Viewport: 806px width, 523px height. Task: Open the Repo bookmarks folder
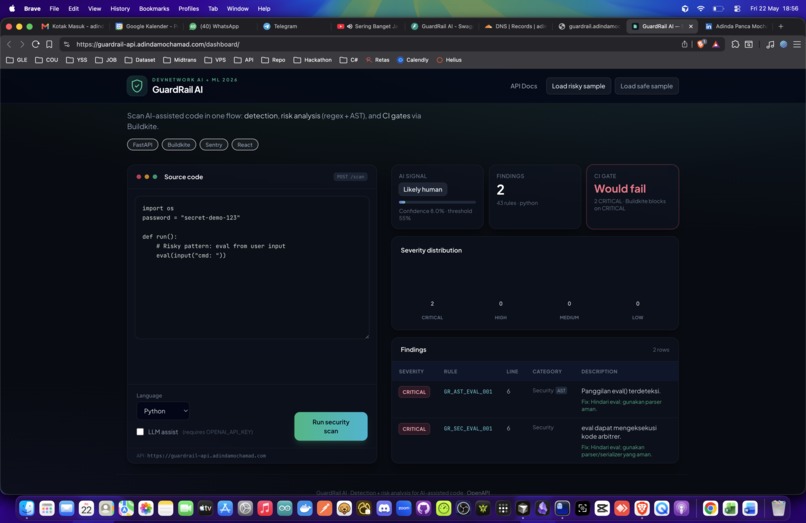[x=273, y=60]
